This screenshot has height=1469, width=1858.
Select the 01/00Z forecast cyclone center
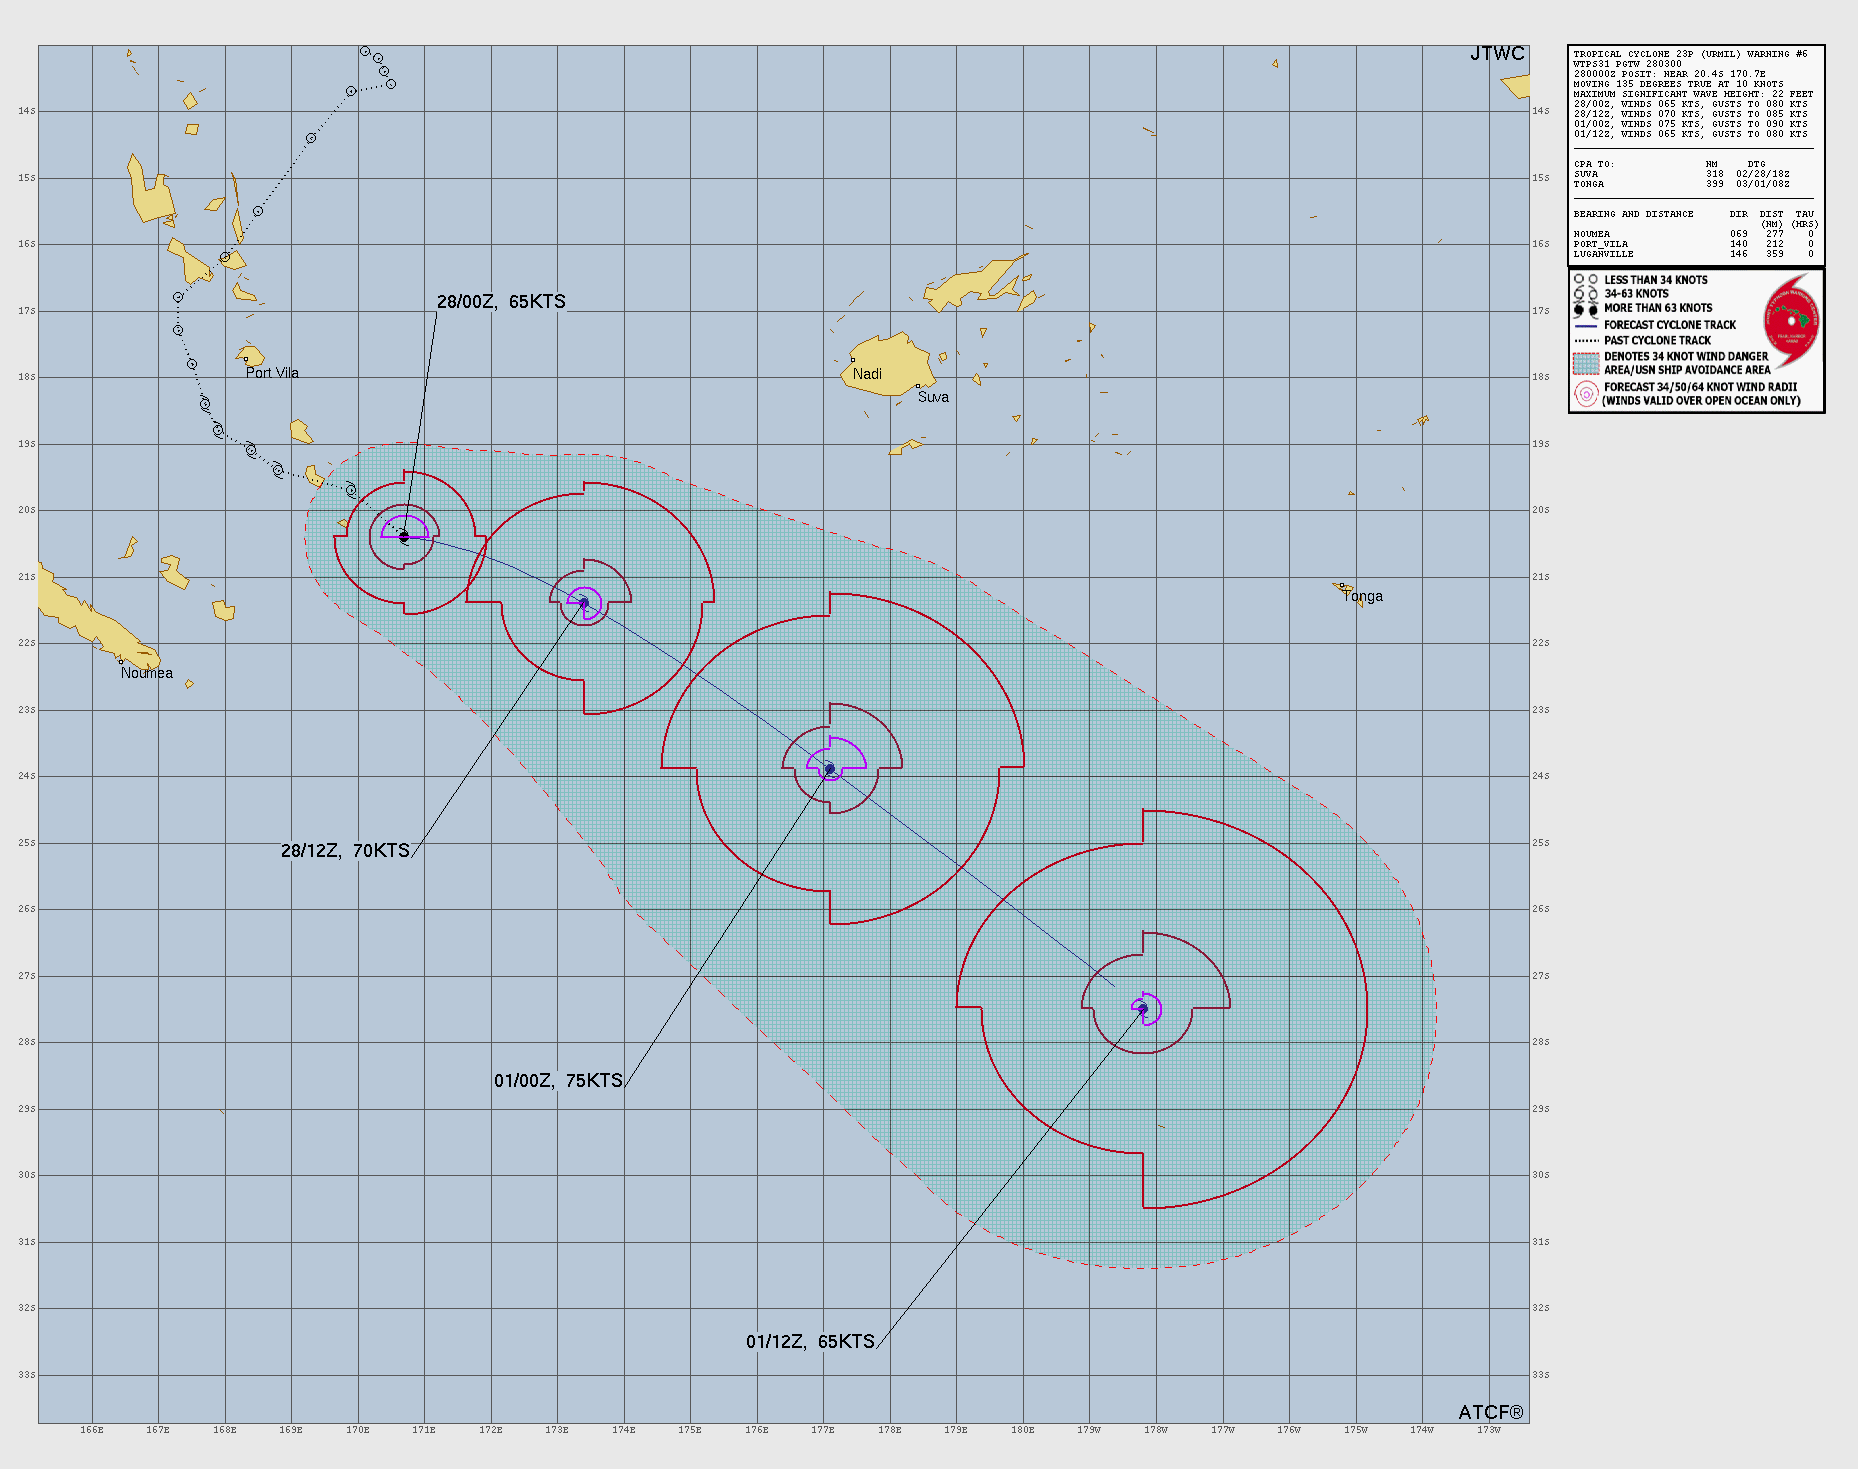click(x=829, y=768)
